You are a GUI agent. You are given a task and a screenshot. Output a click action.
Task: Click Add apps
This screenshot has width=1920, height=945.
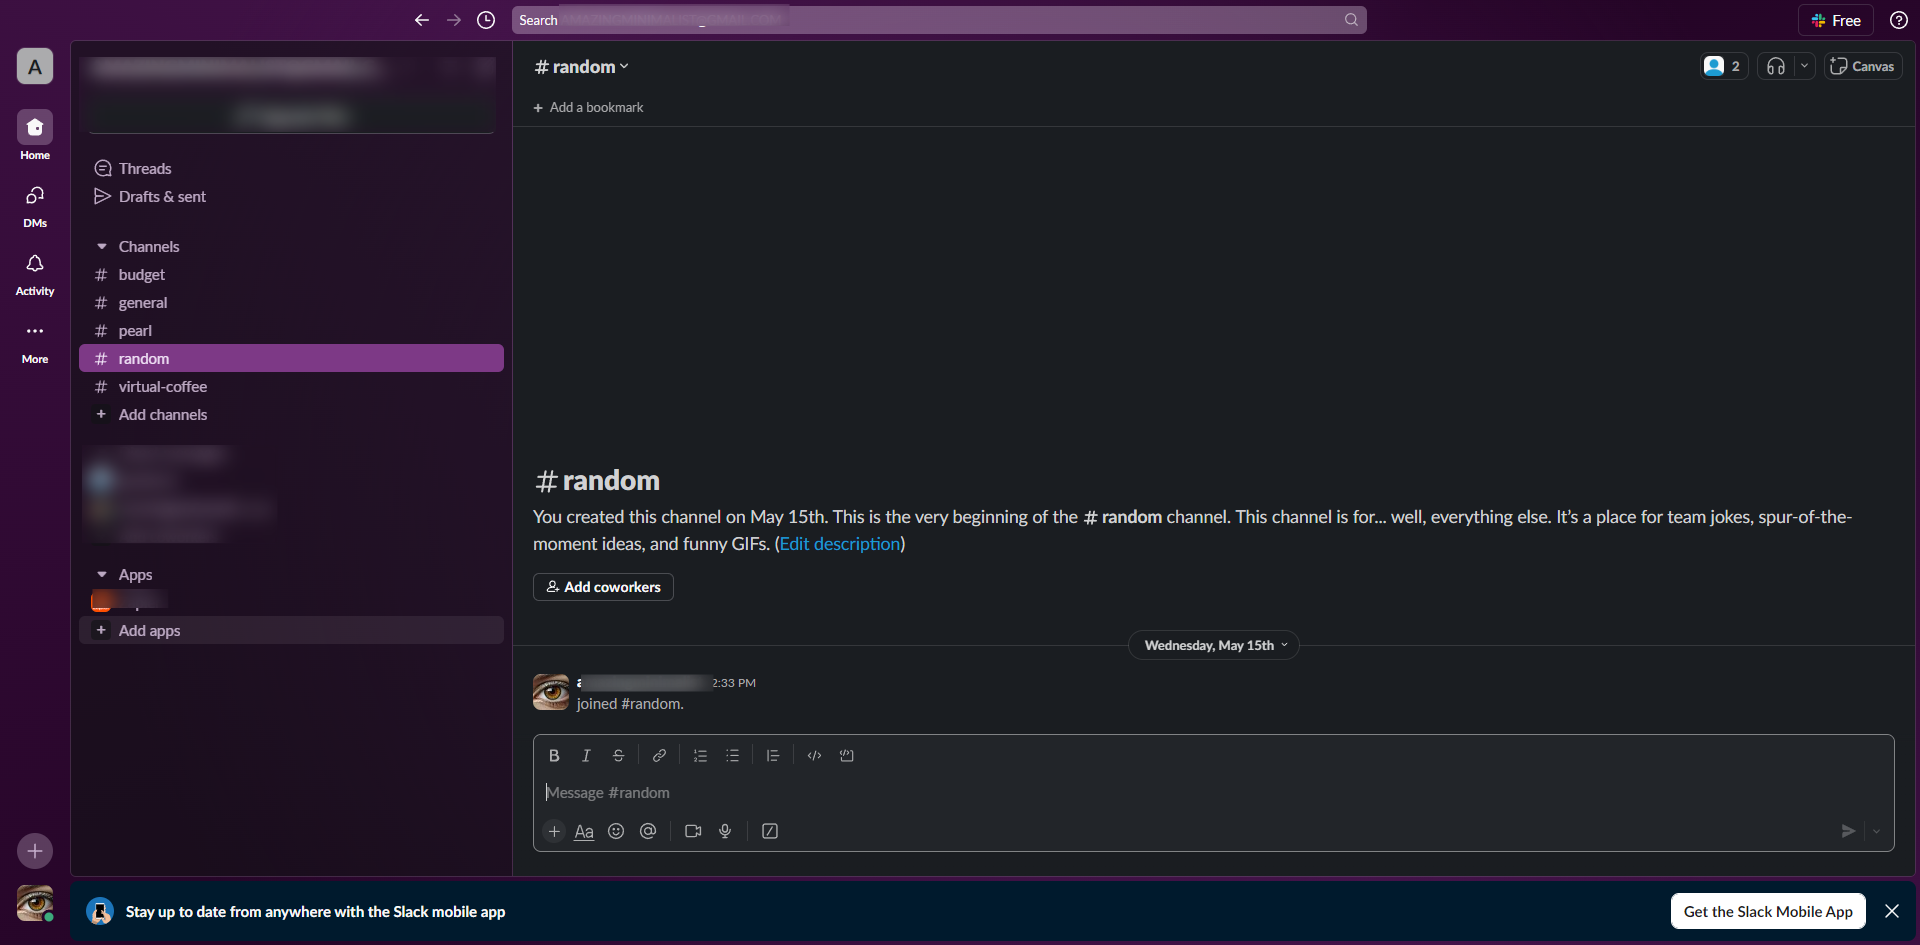point(291,631)
